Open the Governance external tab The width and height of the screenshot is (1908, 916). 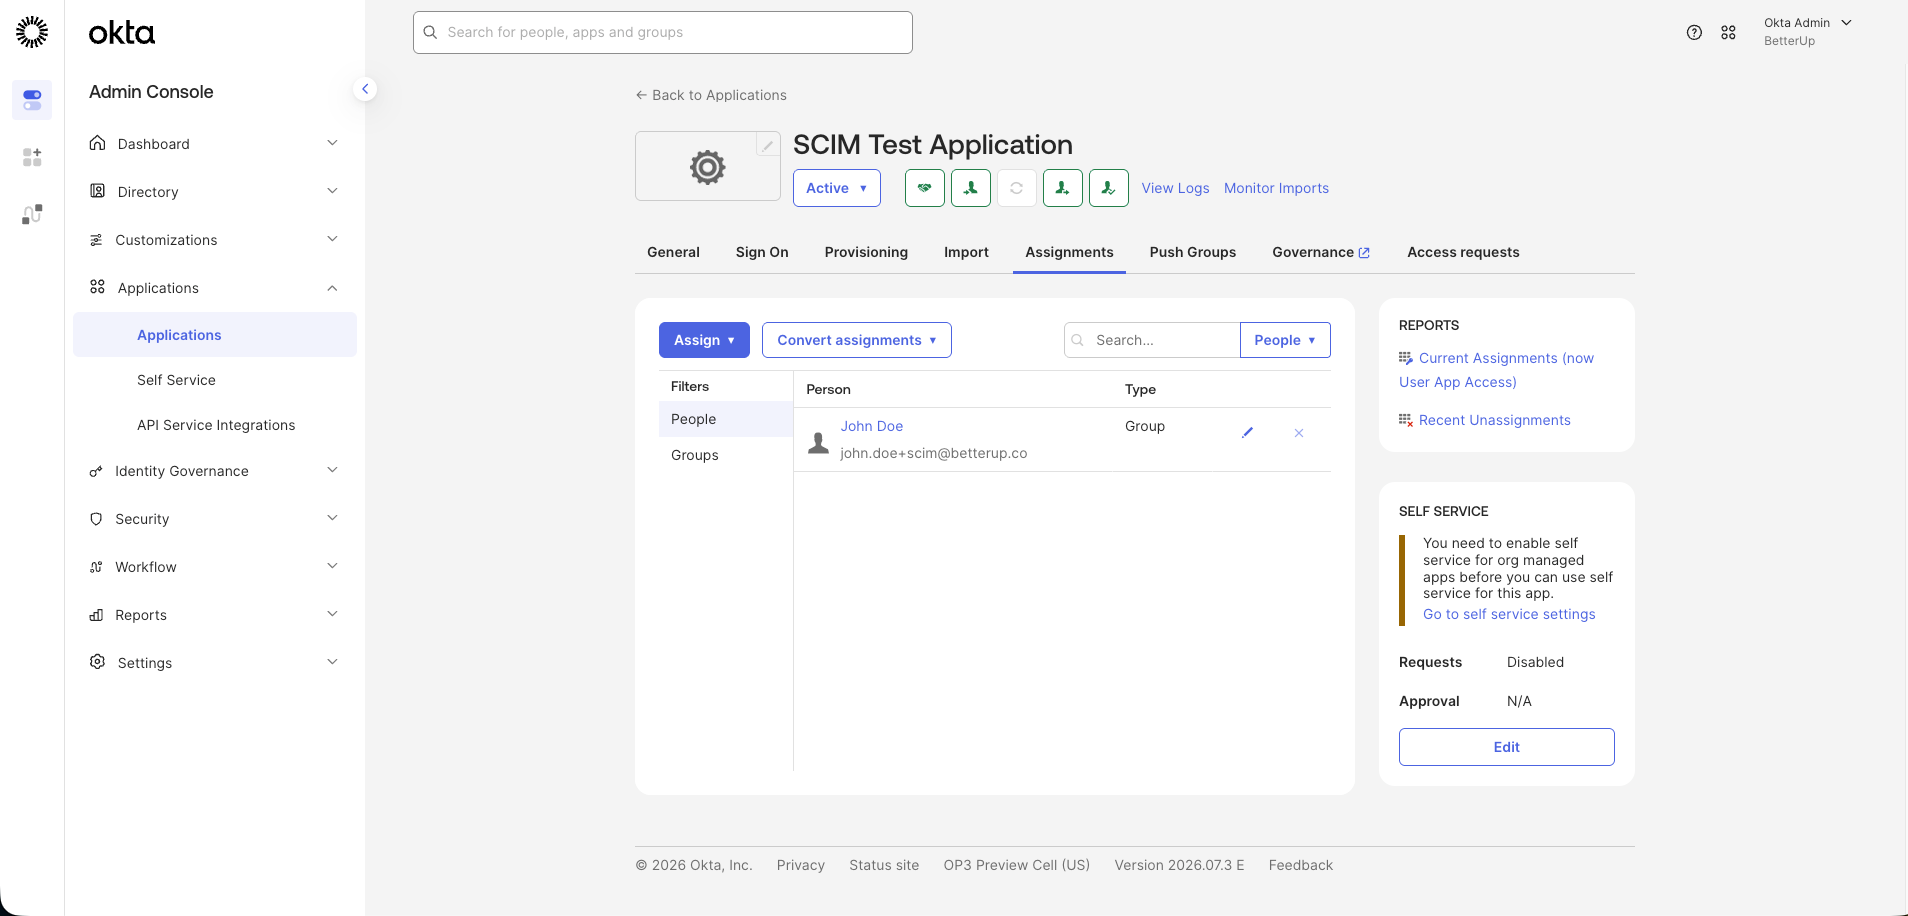(1321, 252)
